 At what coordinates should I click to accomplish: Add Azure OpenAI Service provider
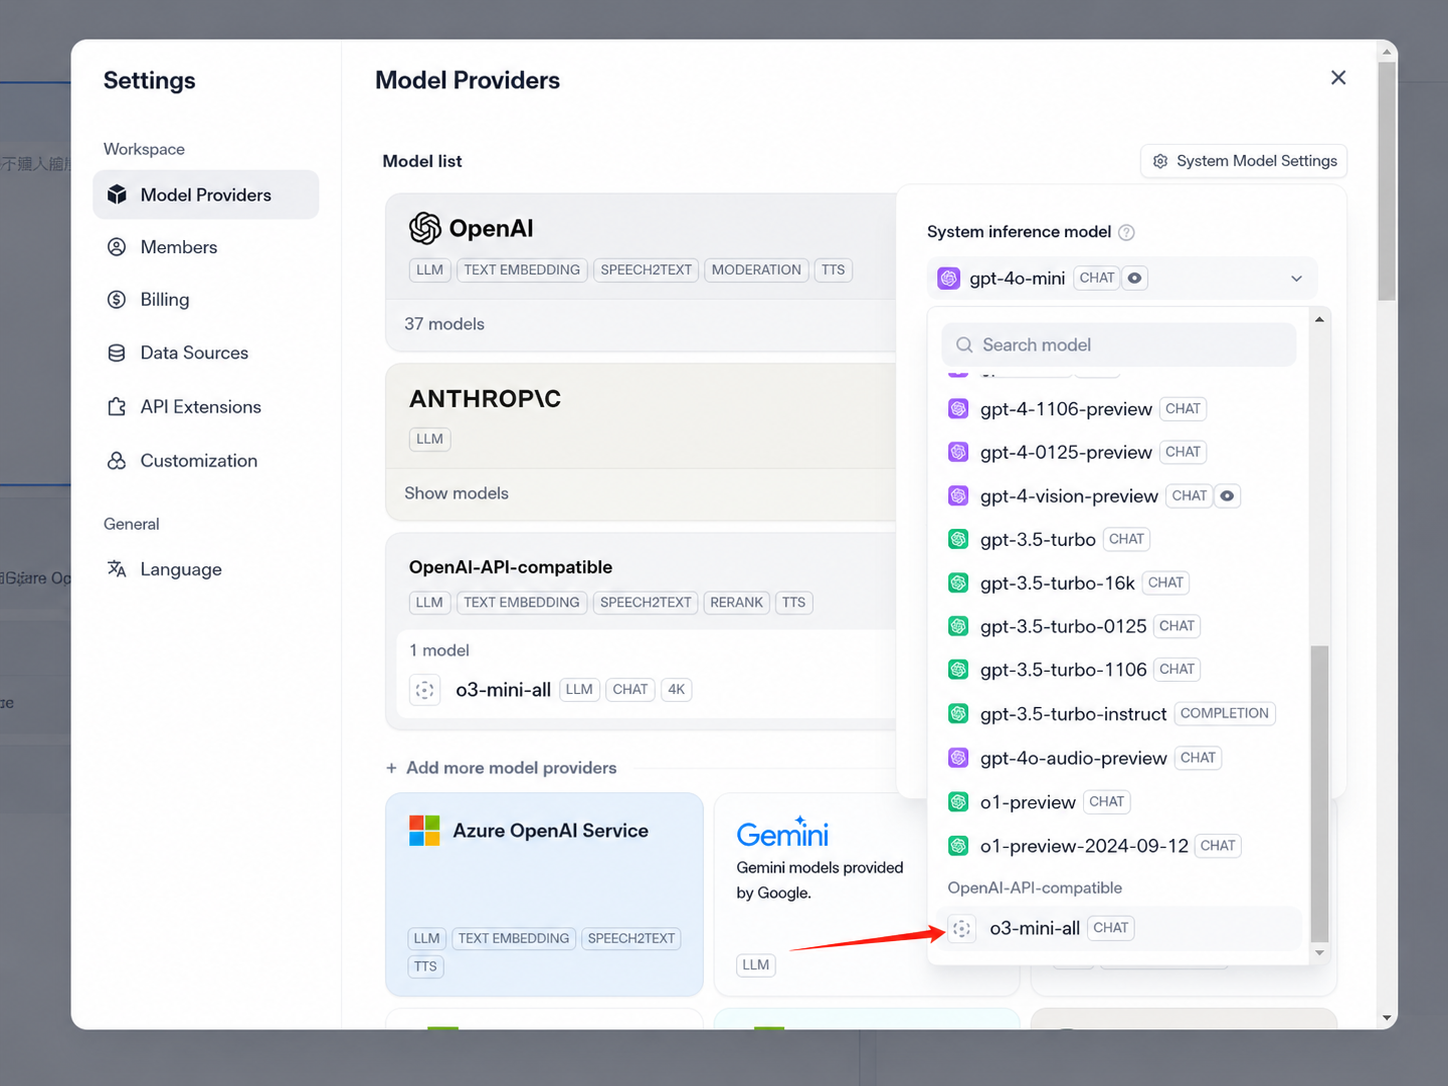(544, 894)
